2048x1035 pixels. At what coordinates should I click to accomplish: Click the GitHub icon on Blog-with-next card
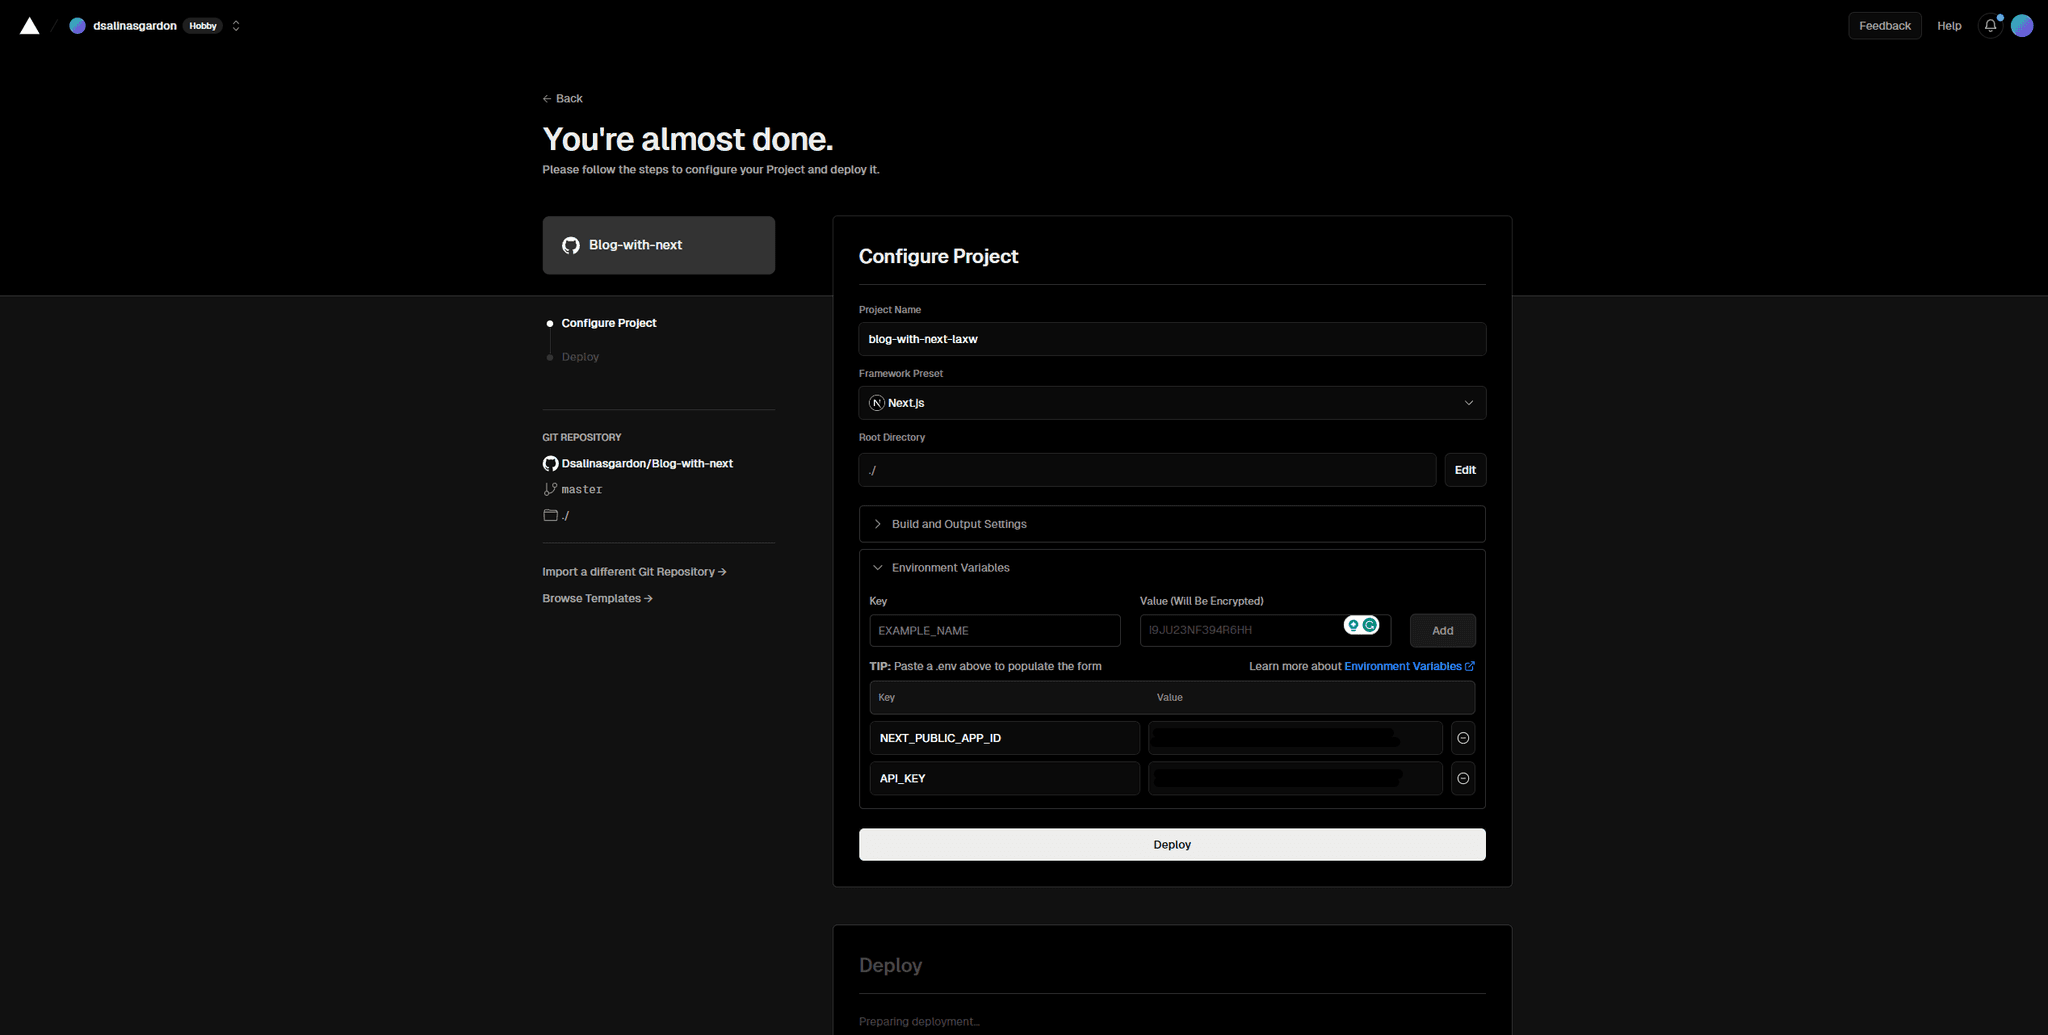571,245
